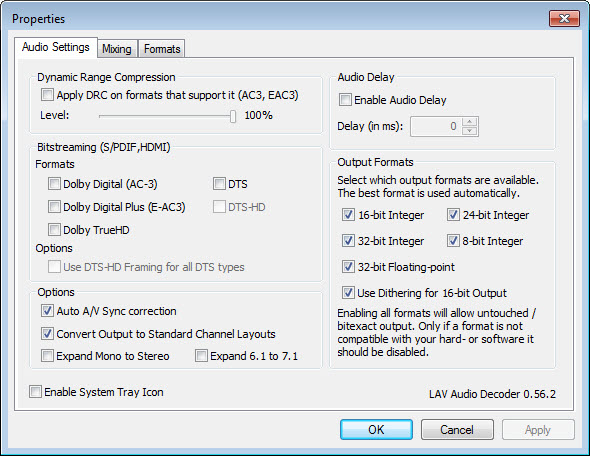The image size is (590, 456).
Task: Uncheck Auto A/V Sync correction
Action: pos(47,311)
